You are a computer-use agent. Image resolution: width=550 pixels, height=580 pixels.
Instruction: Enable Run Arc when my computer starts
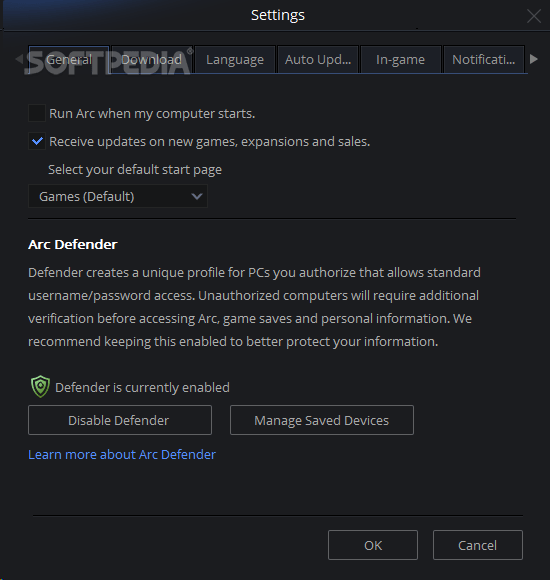[x=37, y=113]
